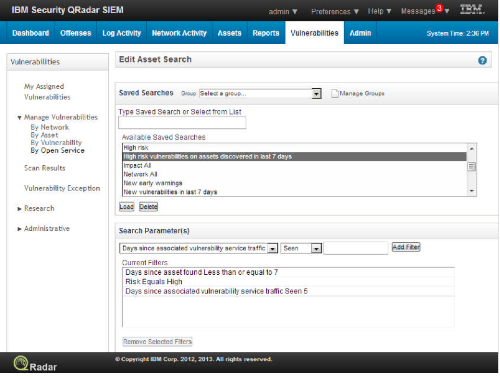Open the Preferences dropdown menu
This screenshot has height=379, width=500.
(335, 12)
